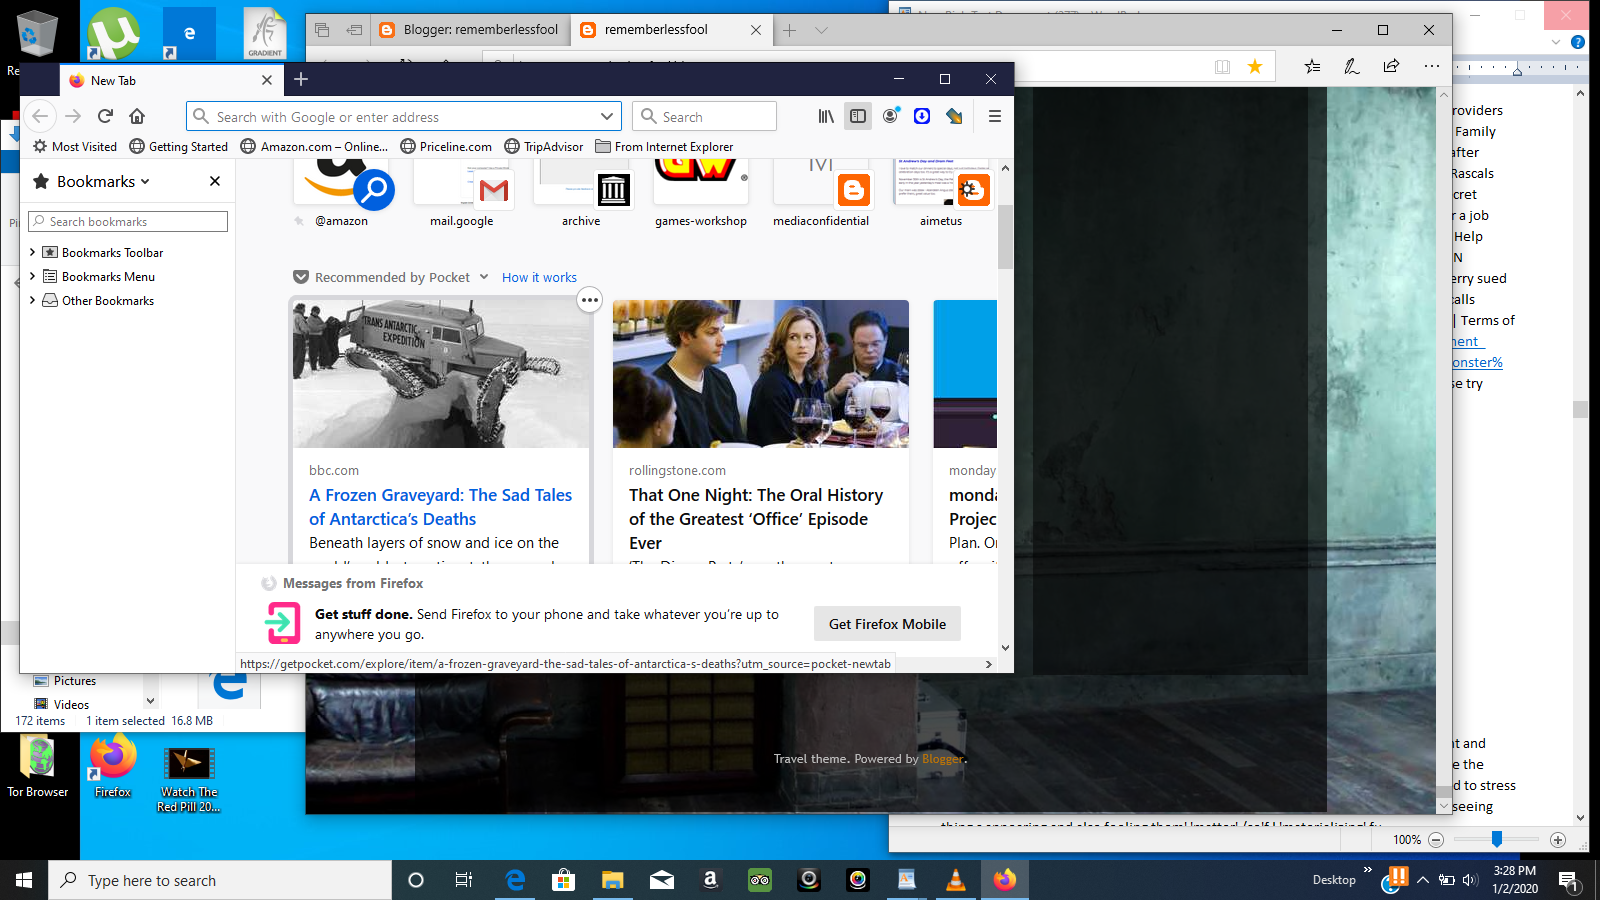Click Get Firefox Mobile button
The image size is (1600, 900).
887,624
